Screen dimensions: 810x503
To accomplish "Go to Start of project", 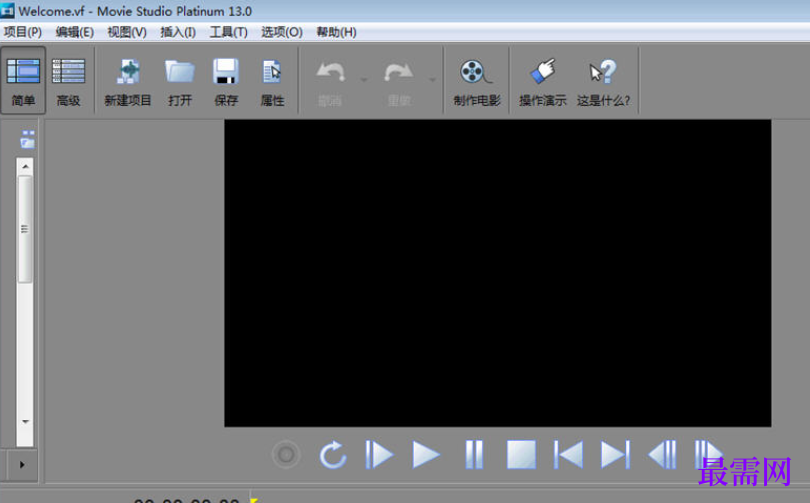I will tap(568, 455).
